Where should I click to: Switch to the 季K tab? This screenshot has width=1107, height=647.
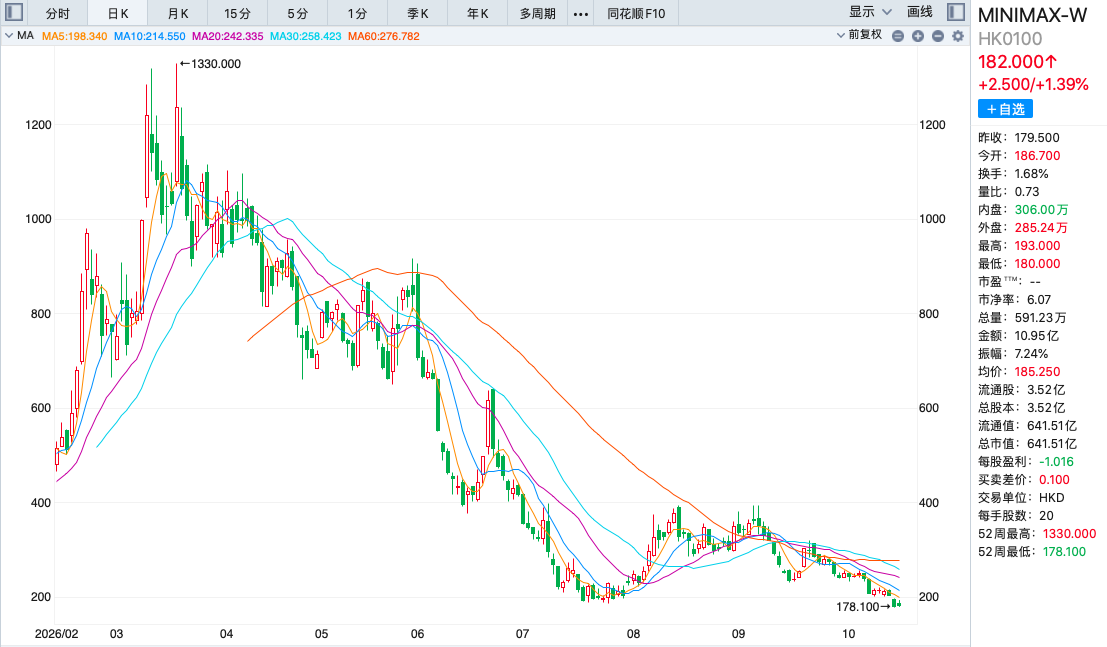417,13
